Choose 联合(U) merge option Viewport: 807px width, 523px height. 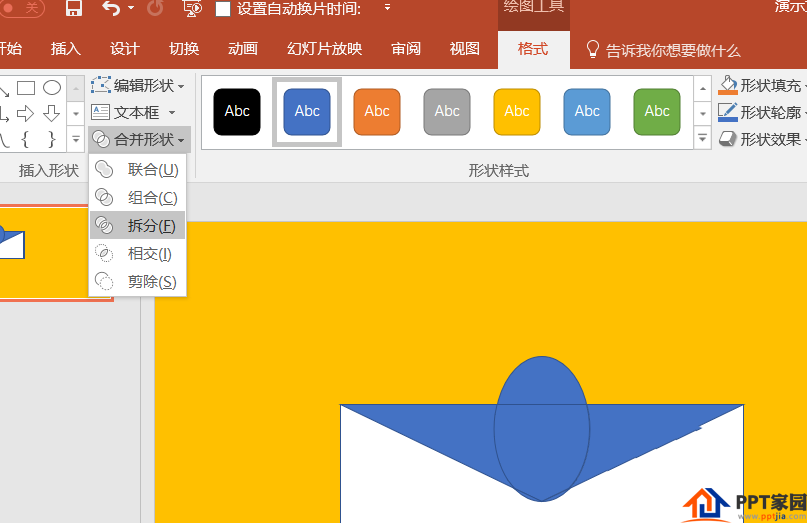point(137,169)
